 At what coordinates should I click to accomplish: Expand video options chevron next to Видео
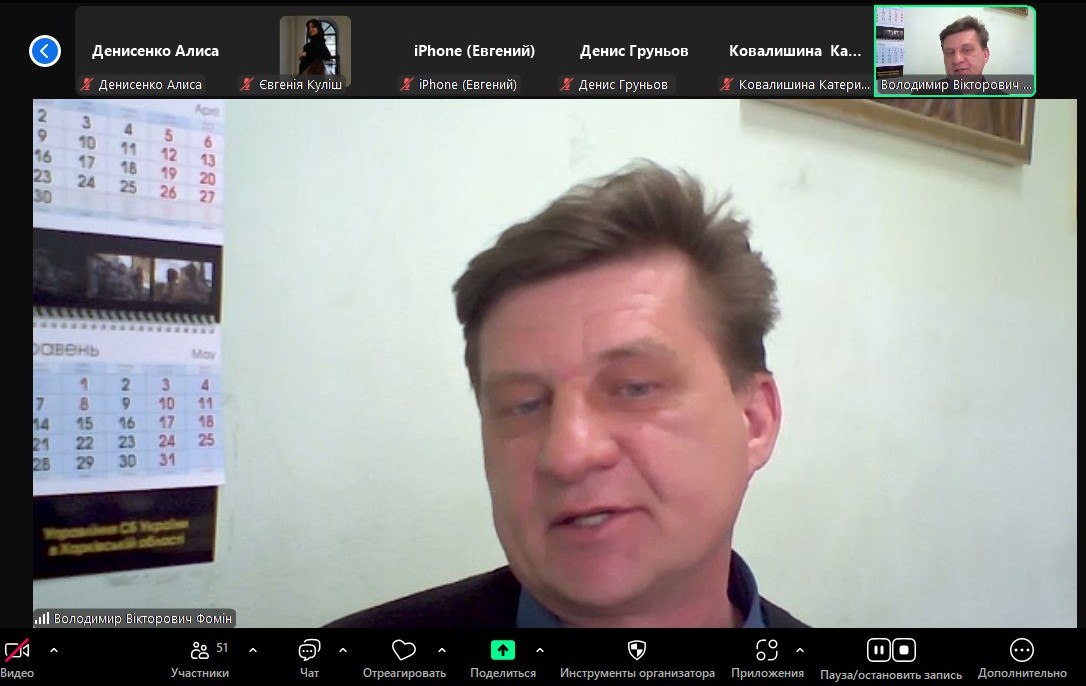[x=54, y=650]
